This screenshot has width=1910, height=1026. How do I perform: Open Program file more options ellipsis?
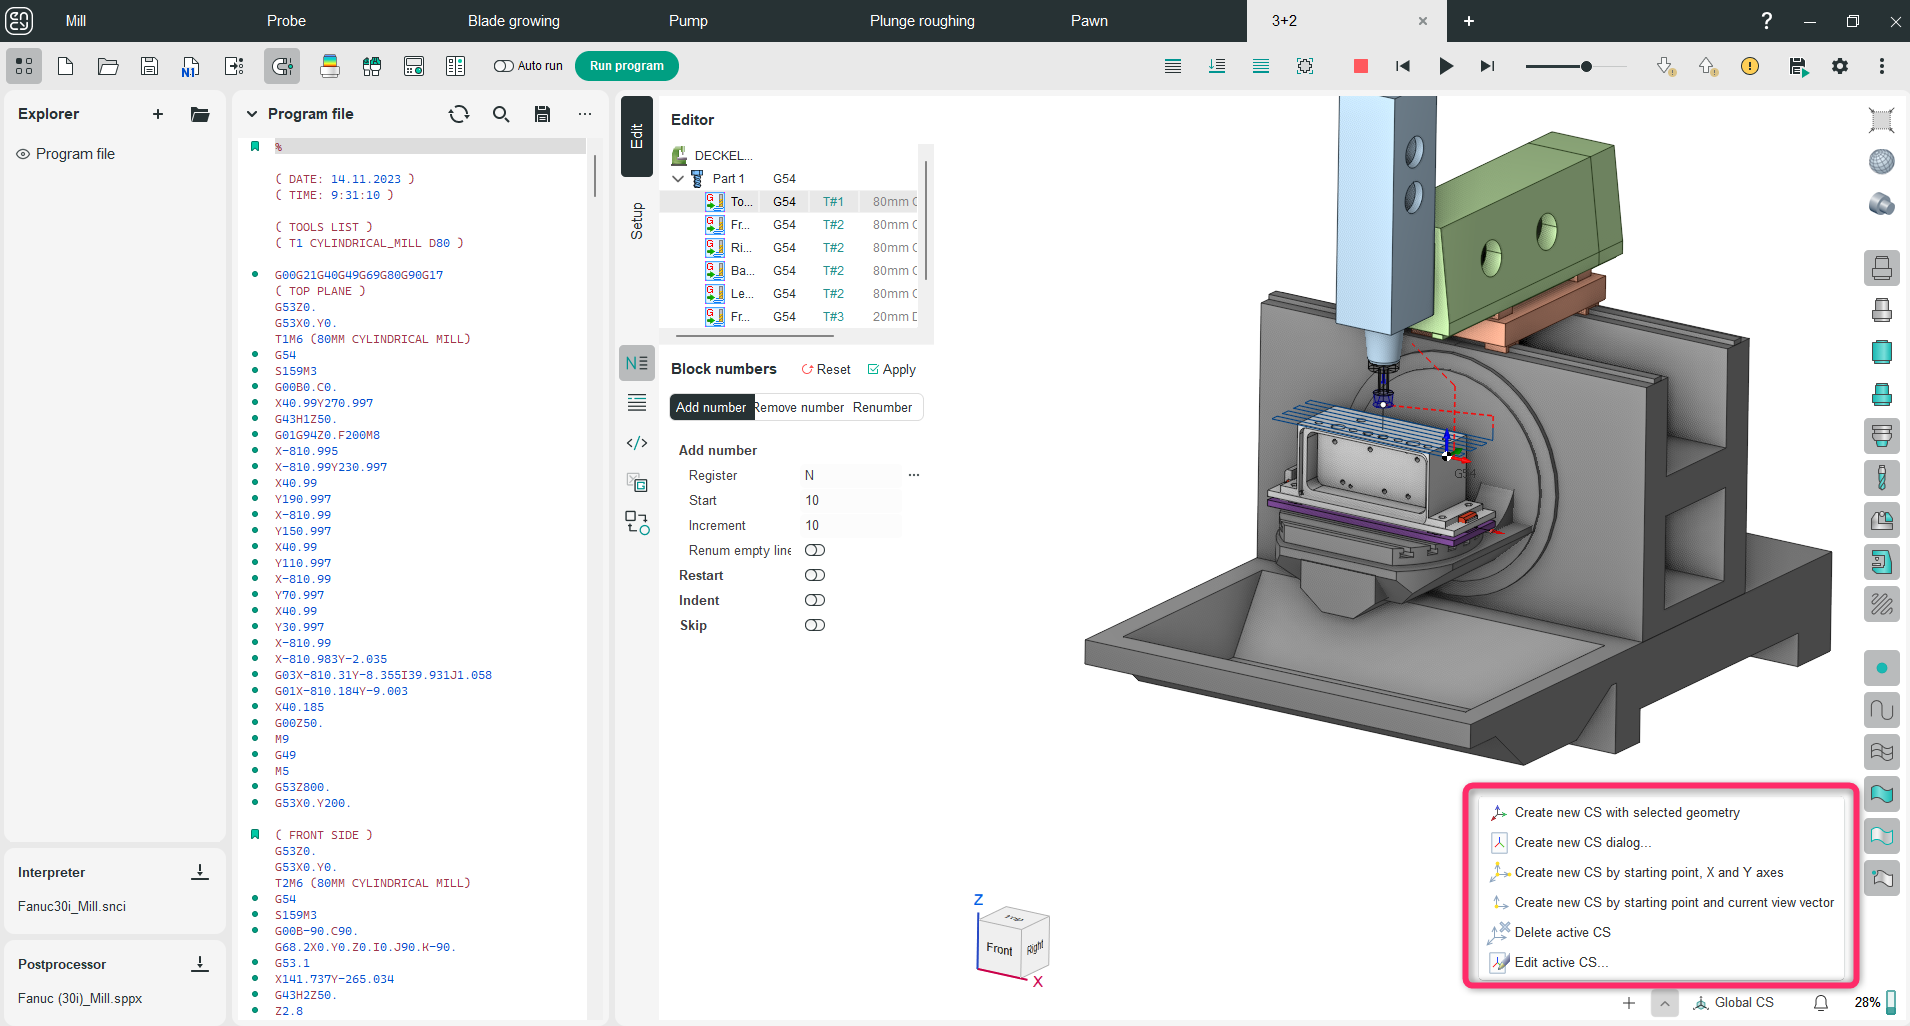(585, 114)
